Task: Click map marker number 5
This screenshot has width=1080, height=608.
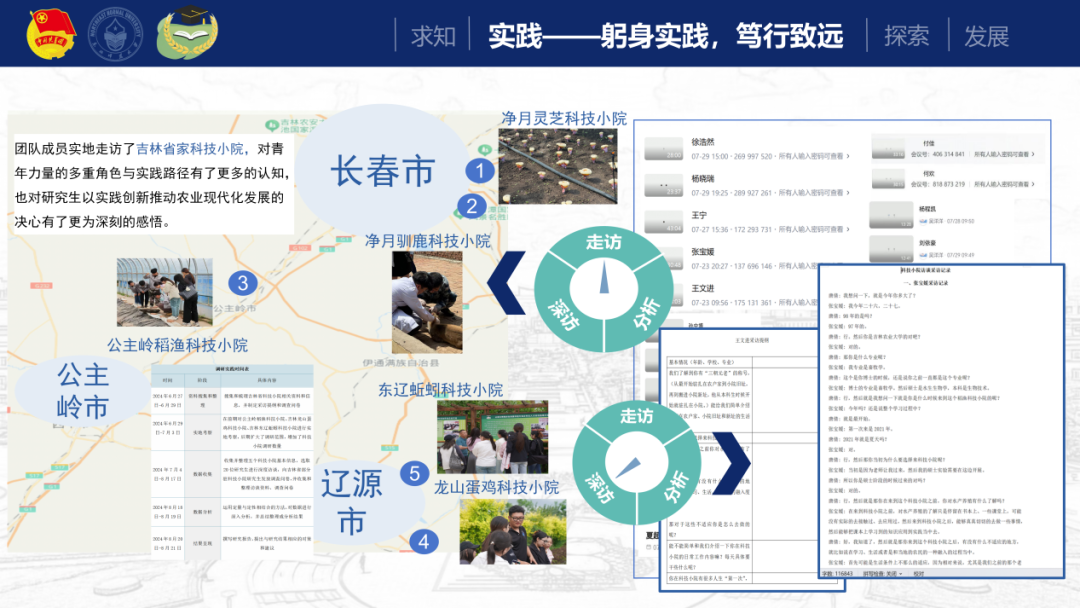Action: (413, 472)
